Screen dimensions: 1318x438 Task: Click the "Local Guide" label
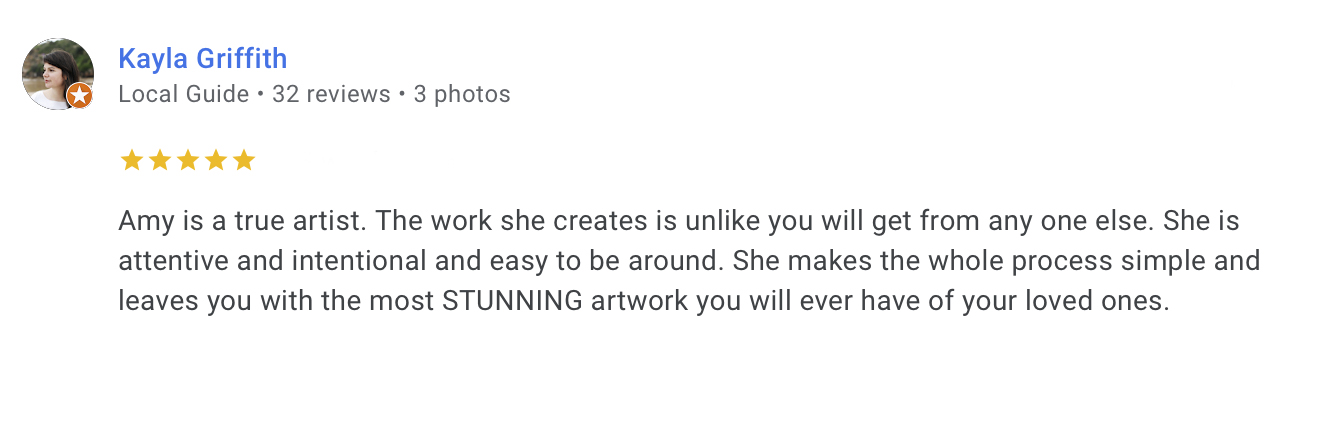click(x=183, y=95)
